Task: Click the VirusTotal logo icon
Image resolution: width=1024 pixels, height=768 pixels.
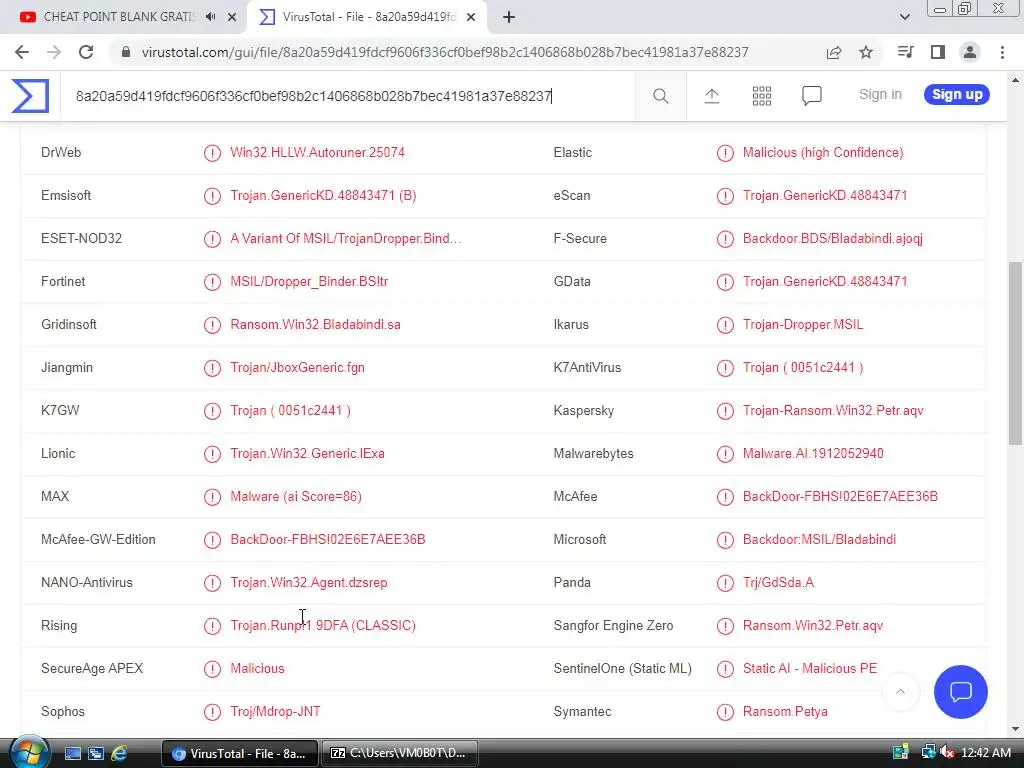Action: (30, 96)
